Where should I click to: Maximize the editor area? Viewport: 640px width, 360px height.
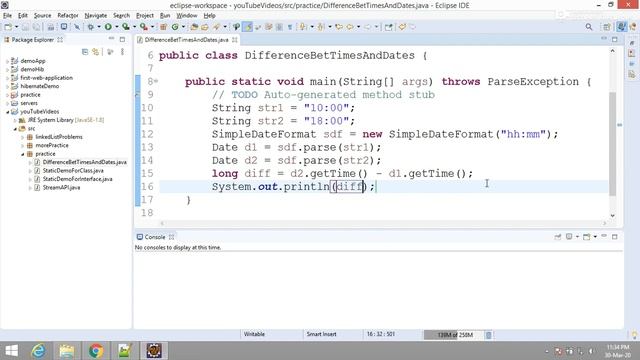pyautogui.click(x=615, y=39)
